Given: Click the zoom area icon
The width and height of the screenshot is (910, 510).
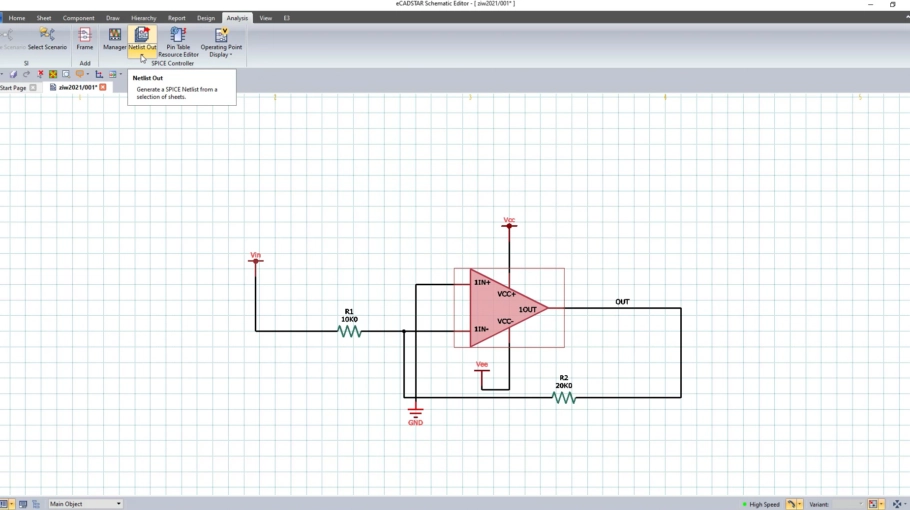Looking at the screenshot, I should (66, 74).
